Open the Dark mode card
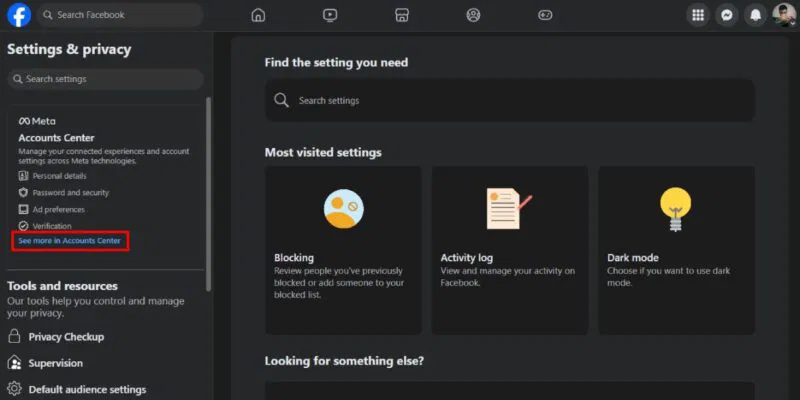Image resolution: width=800 pixels, height=400 pixels. [x=677, y=250]
